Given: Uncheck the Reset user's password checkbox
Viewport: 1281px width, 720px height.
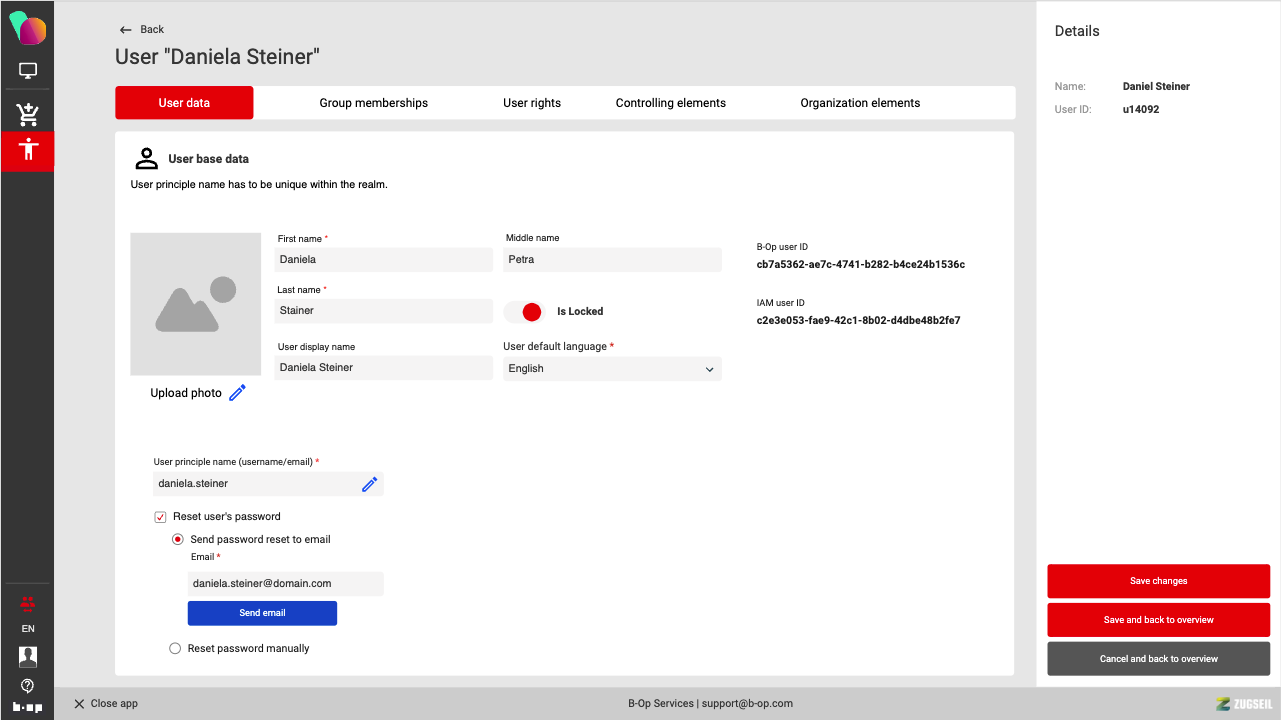Looking at the screenshot, I should (x=160, y=517).
